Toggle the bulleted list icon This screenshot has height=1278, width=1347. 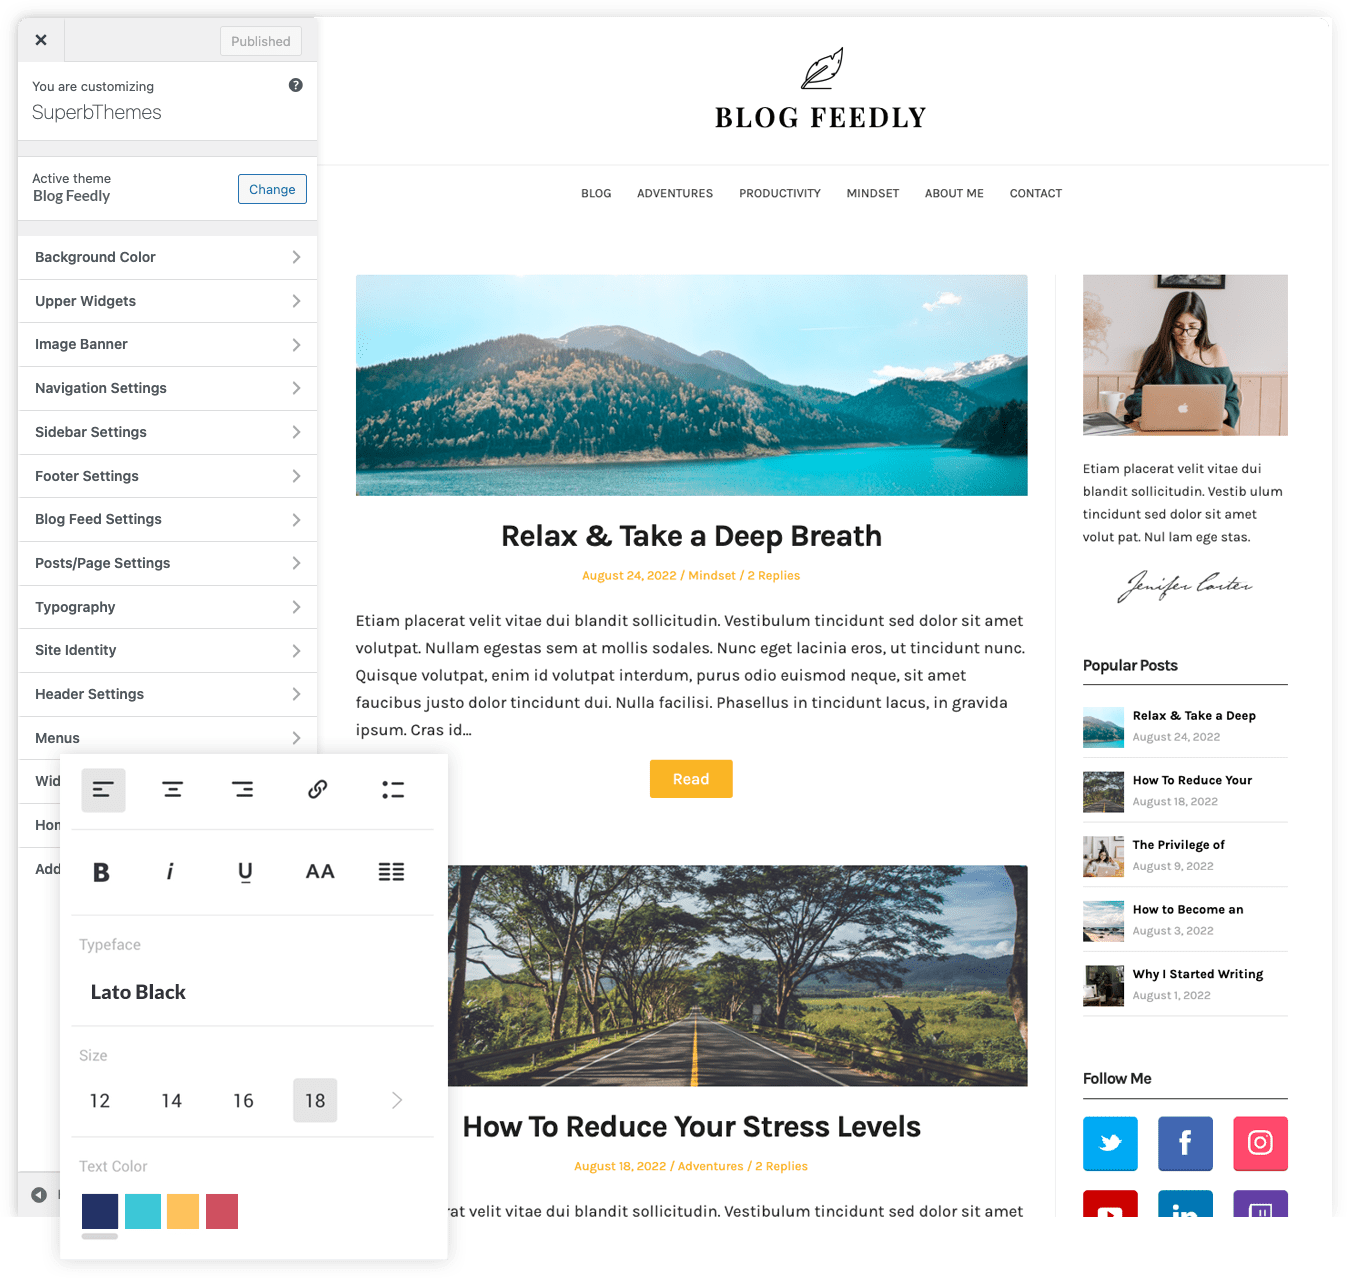click(393, 790)
